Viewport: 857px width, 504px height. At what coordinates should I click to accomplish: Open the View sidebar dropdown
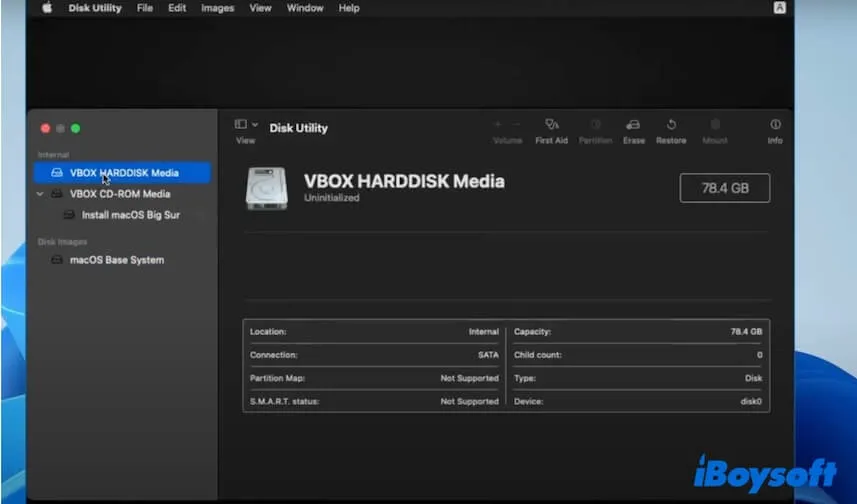[245, 125]
